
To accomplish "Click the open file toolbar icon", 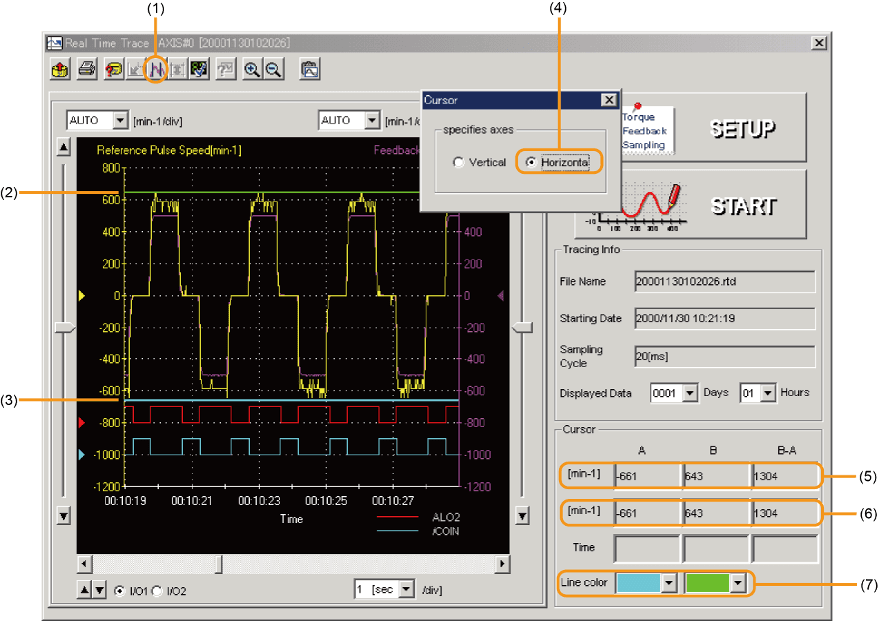I will [61, 70].
